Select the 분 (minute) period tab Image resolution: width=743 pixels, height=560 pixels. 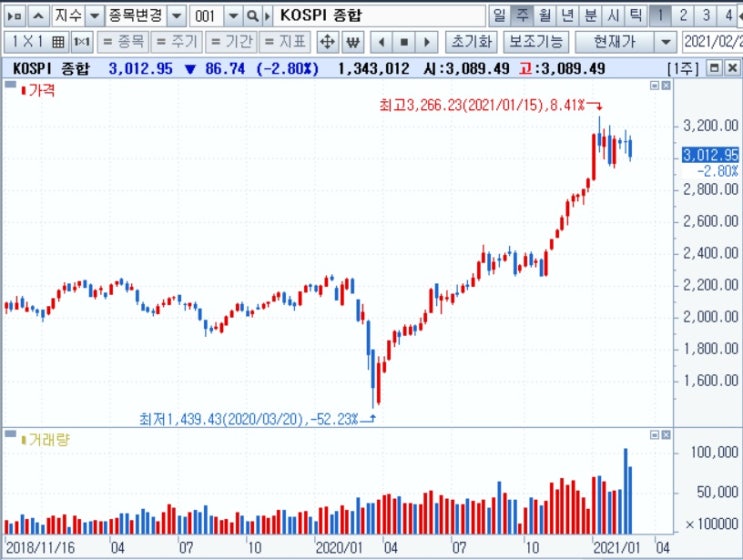(x=590, y=16)
